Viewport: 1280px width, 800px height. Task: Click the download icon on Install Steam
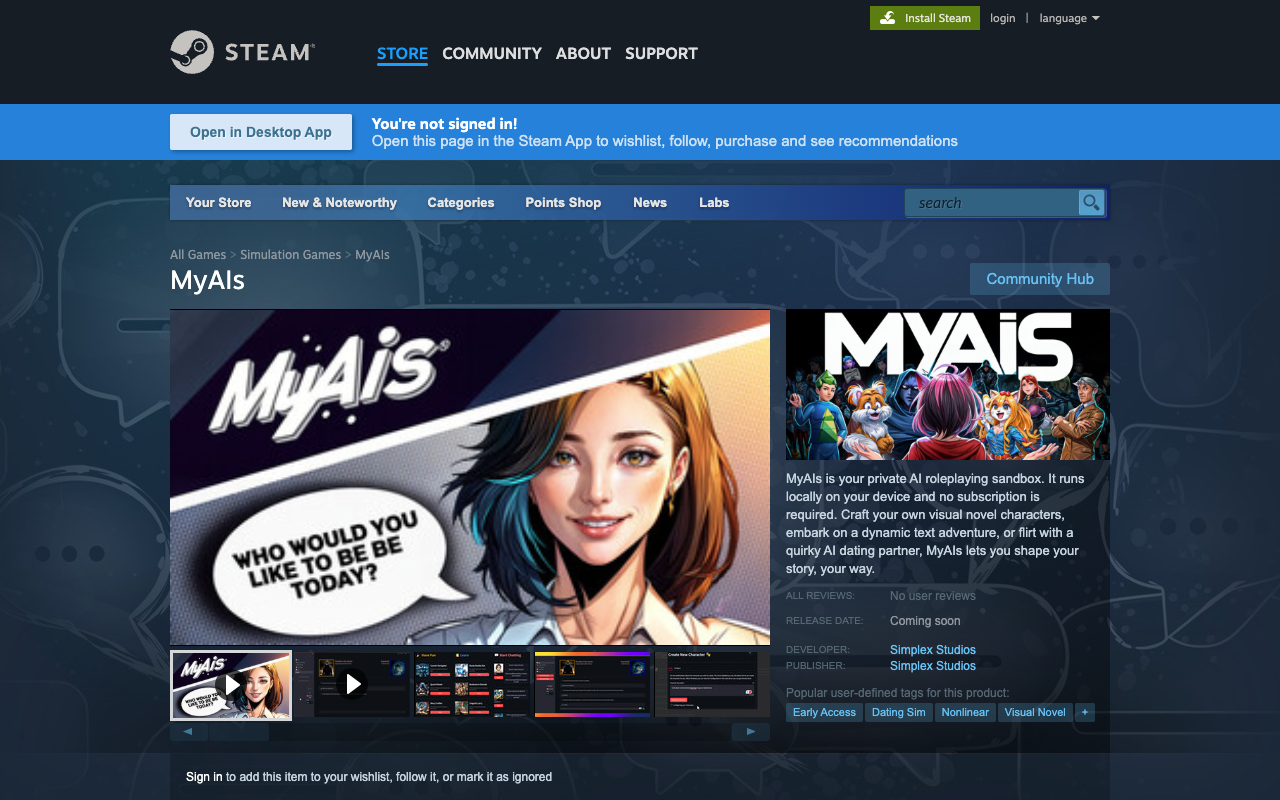(888, 18)
